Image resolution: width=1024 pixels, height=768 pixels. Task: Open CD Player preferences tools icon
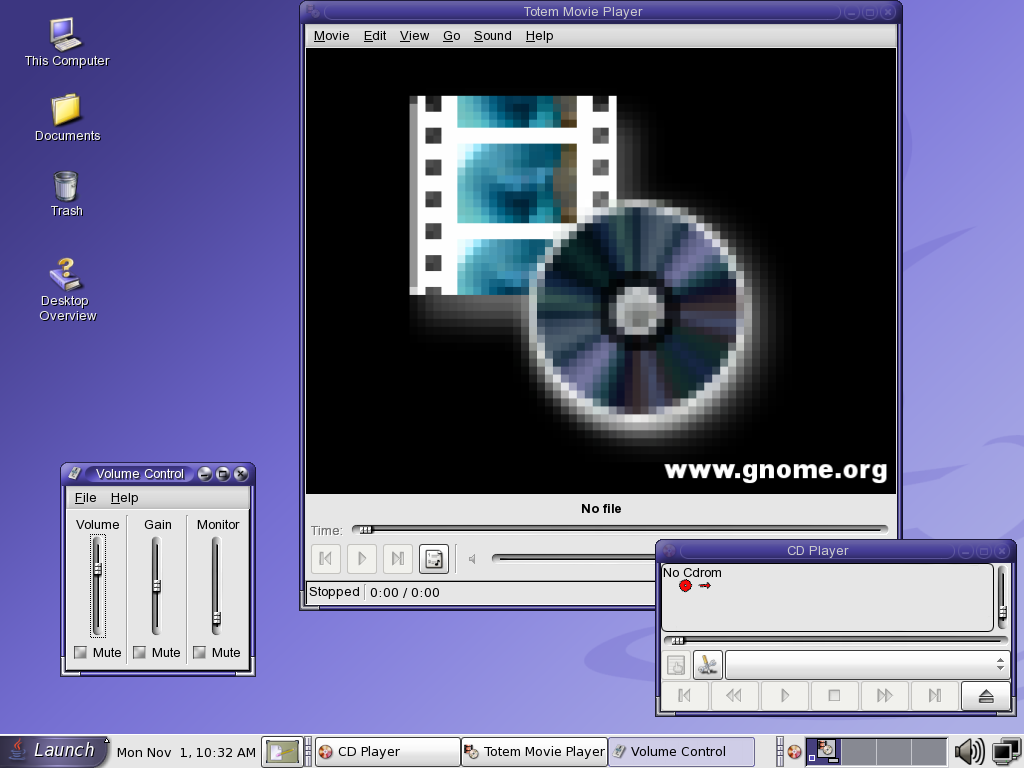click(x=708, y=665)
